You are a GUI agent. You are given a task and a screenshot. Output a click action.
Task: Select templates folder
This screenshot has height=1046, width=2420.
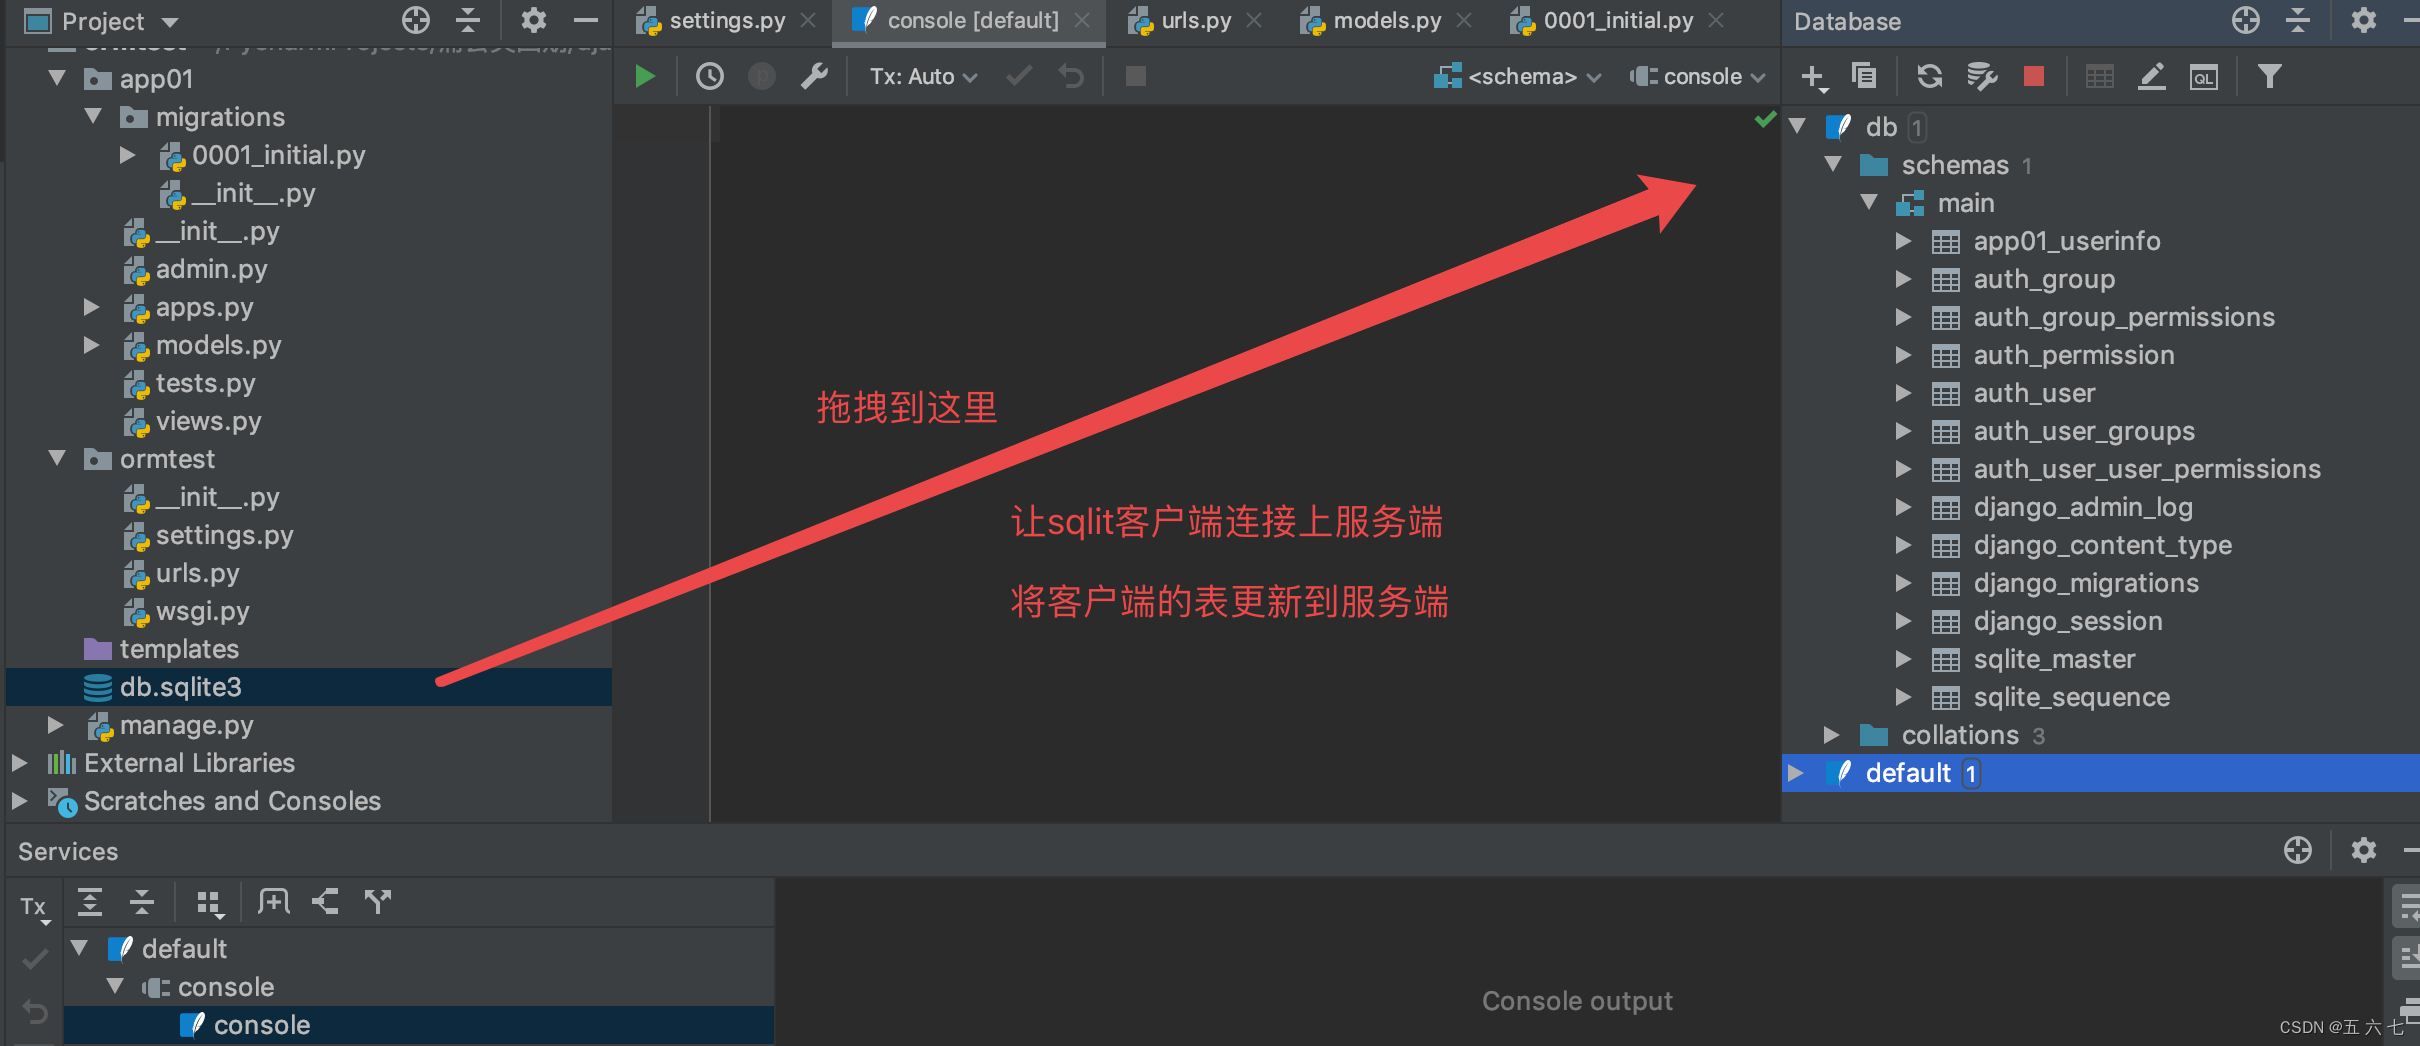click(179, 649)
